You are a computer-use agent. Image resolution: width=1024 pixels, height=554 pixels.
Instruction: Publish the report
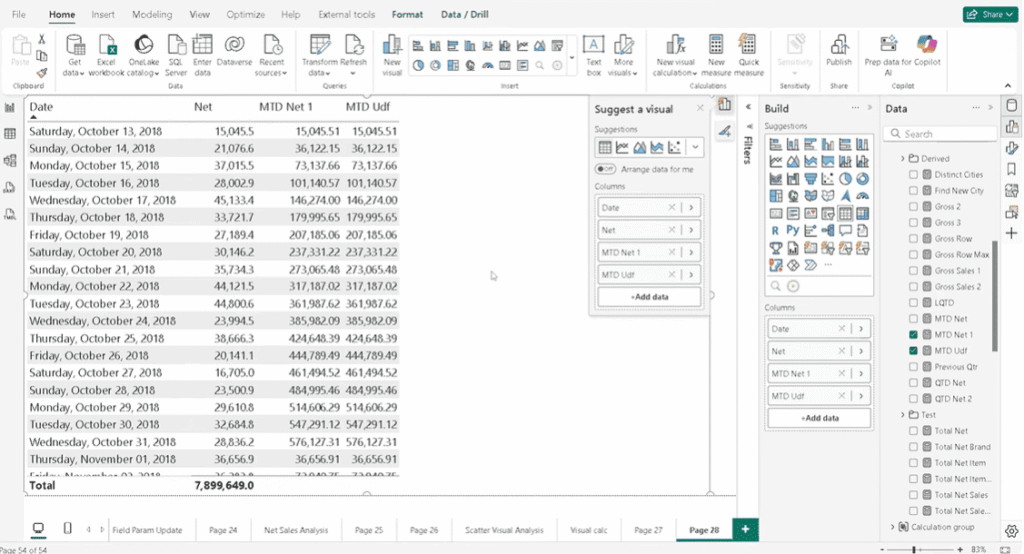pyautogui.click(x=839, y=50)
